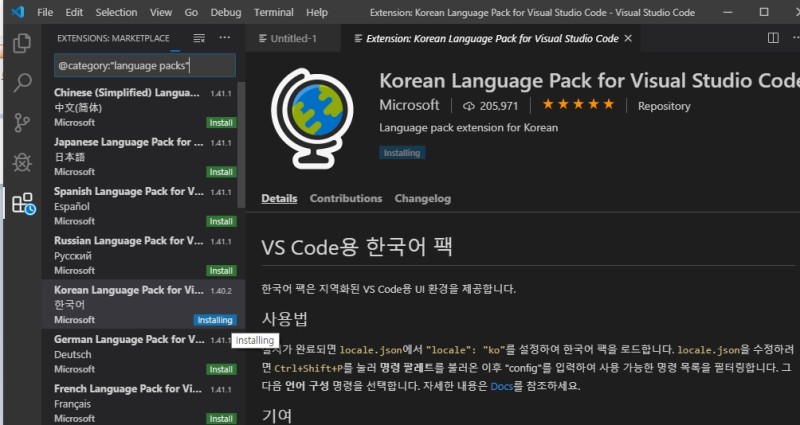Open the Debug view with bug icon
The height and width of the screenshot is (425, 800).
click(x=22, y=163)
